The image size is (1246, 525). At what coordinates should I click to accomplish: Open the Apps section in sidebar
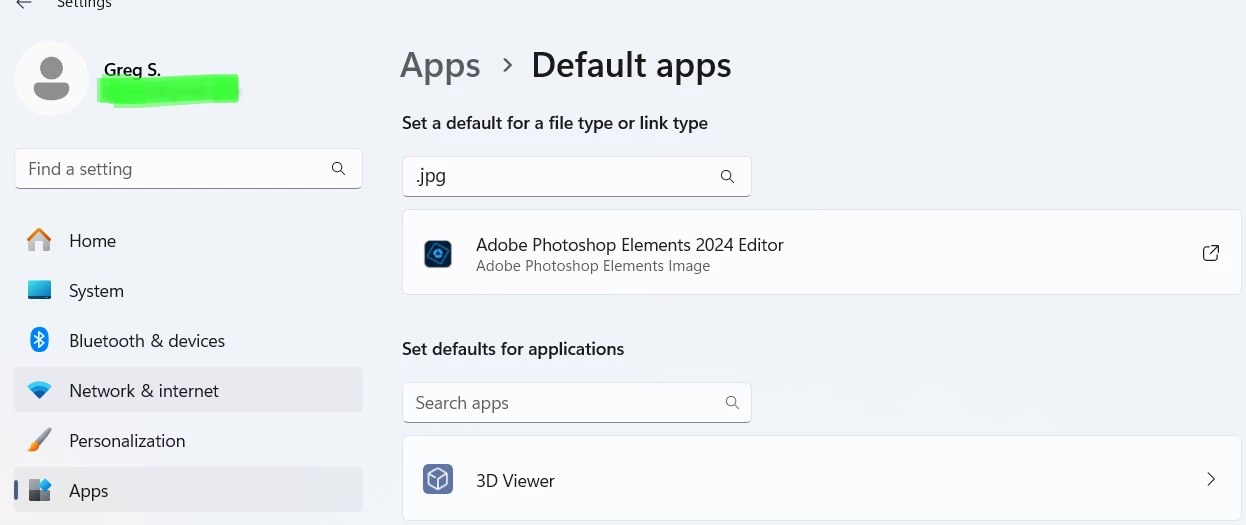click(x=88, y=491)
